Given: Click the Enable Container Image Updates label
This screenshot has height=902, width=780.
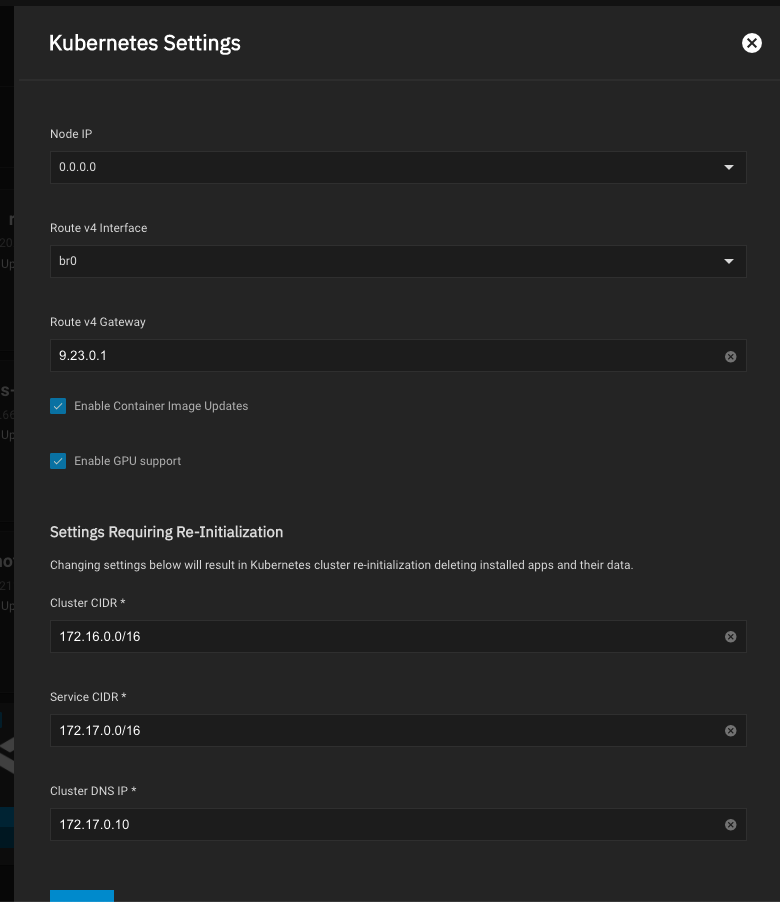Looking at the screenshot, I should pos(161,406).
